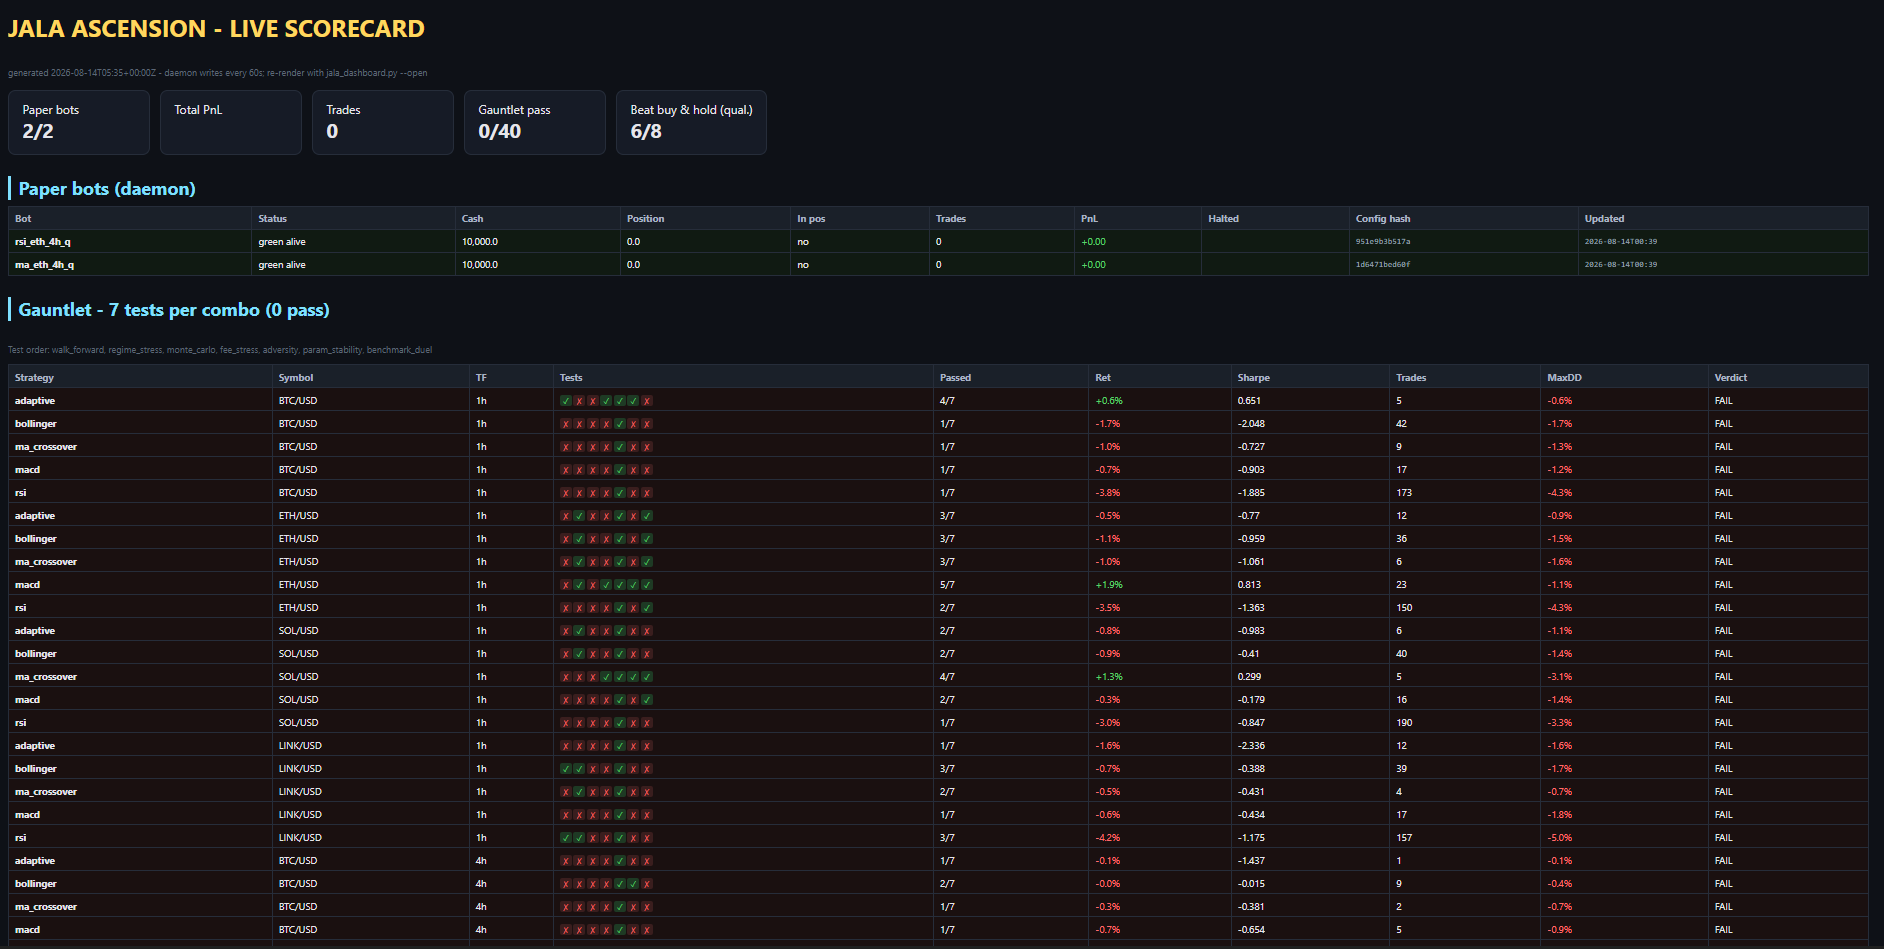
Task: Click the green check in adaptive BTC/USD 4h row
Action: pos(620,860)
